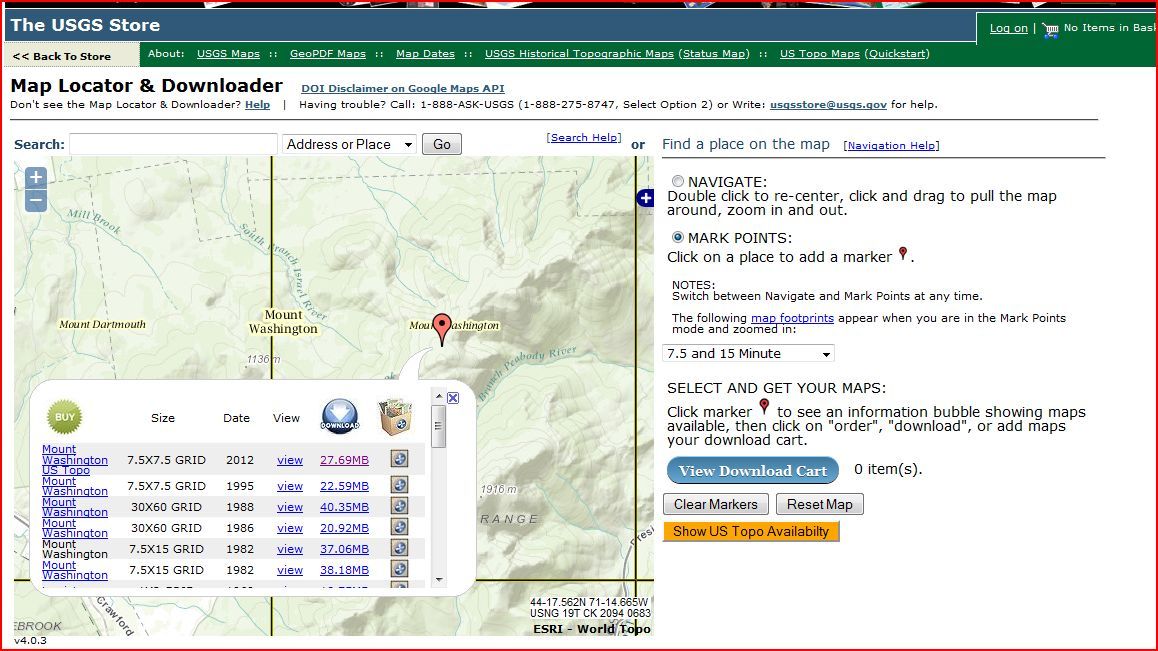Click the green BUY badge icon
The height and width of the screenshot is (651, 1158).
(x=65, y=417)
